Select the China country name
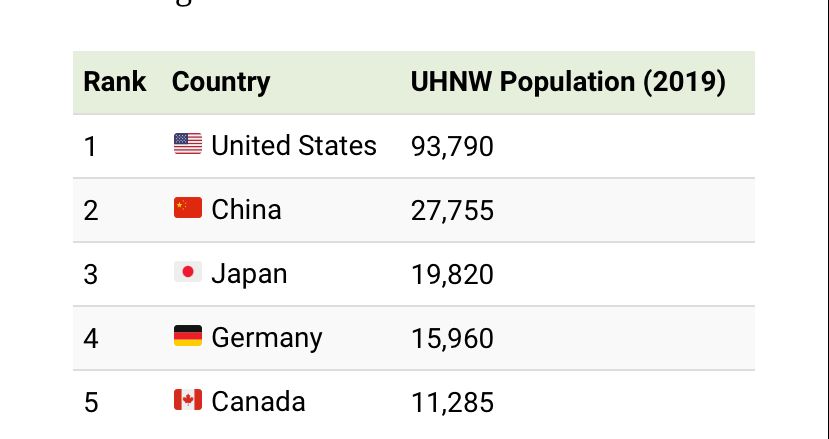Screen dimensions: 829x439 (246, 210)
